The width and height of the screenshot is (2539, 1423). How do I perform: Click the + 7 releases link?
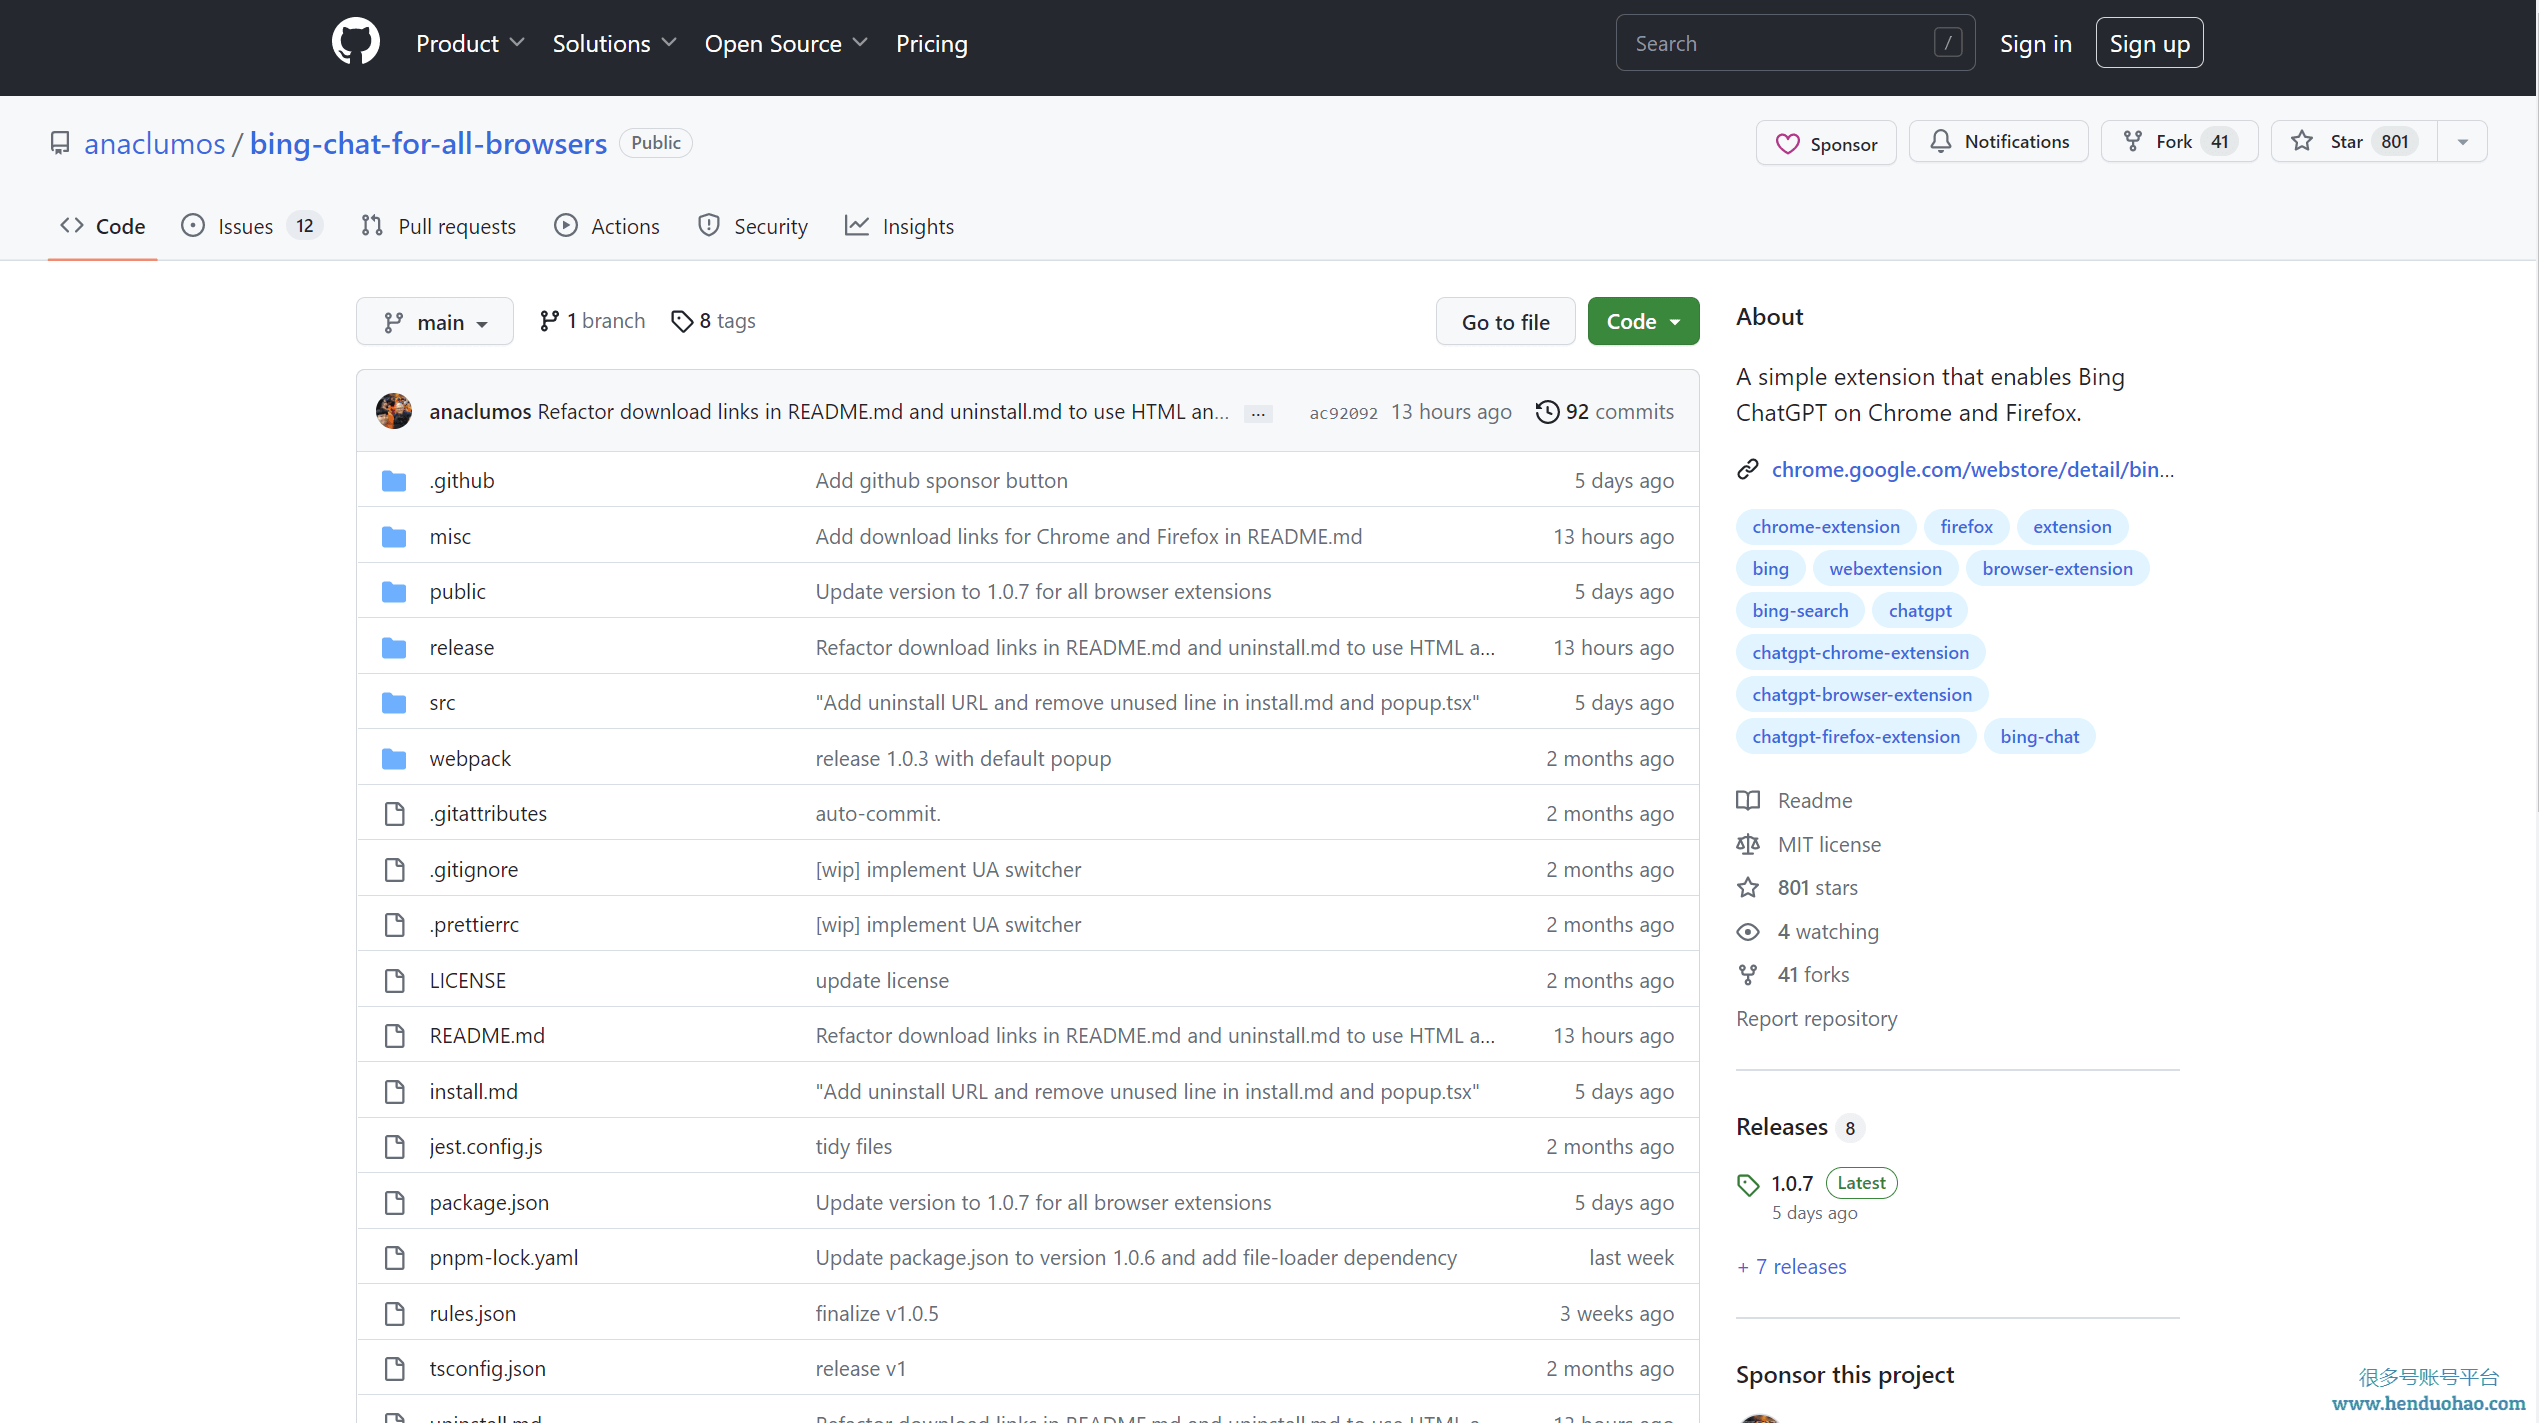click(1792, 1267)
